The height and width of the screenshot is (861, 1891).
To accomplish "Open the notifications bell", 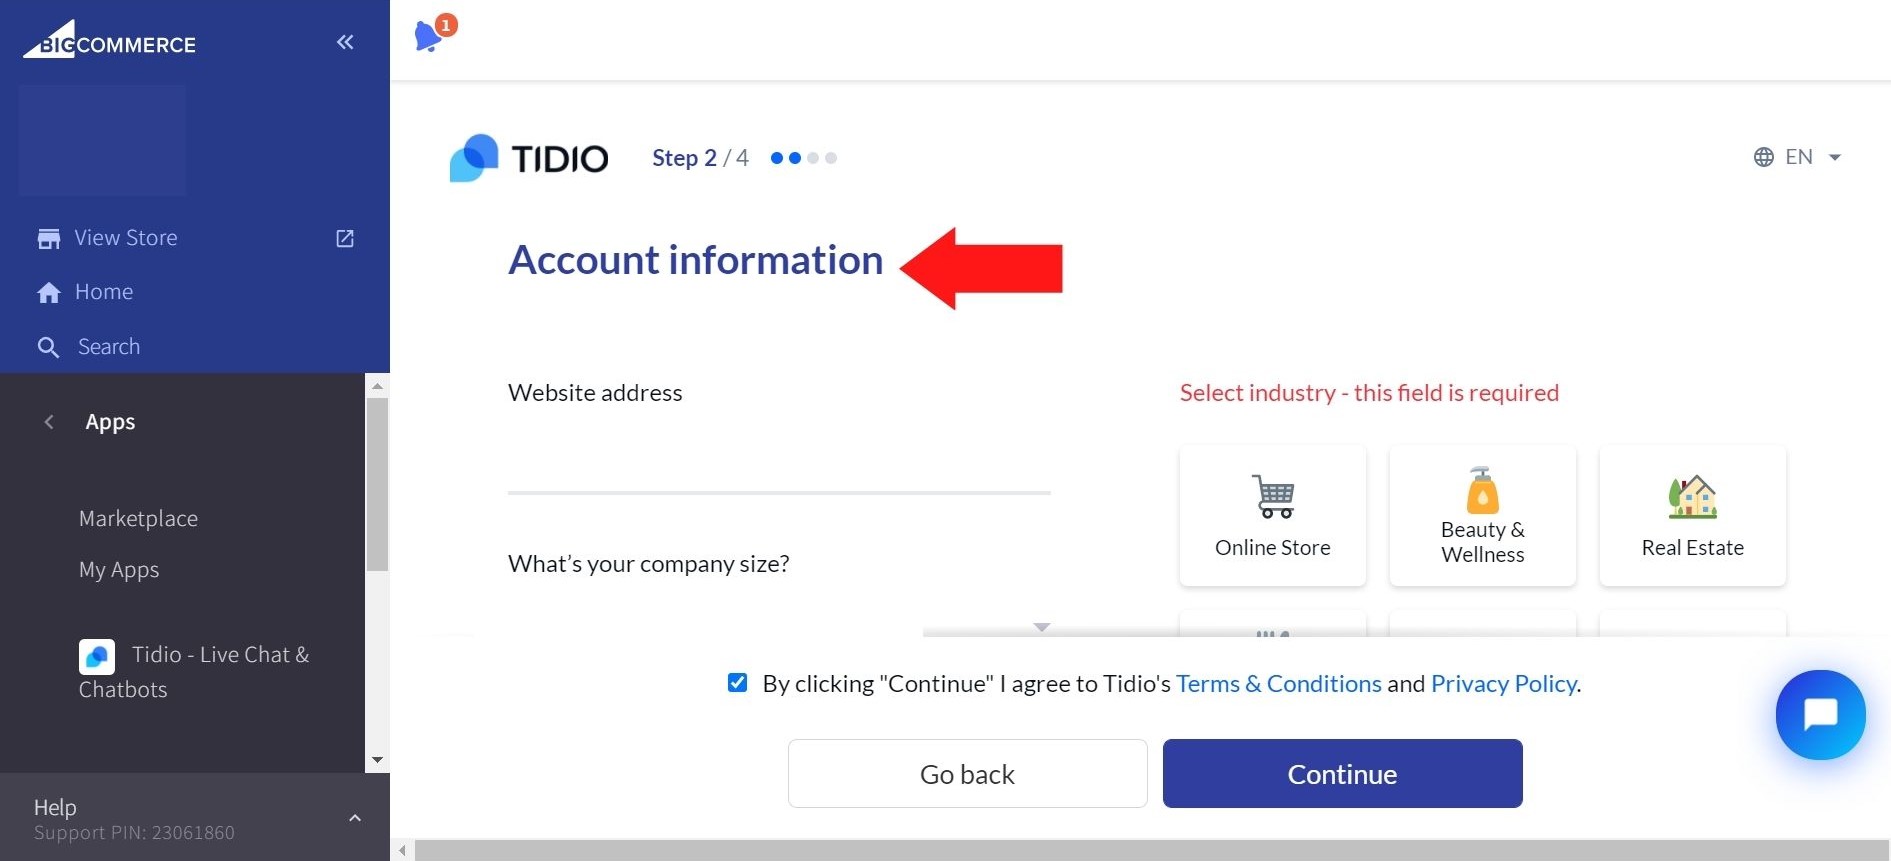I will [x=429, y=36].
